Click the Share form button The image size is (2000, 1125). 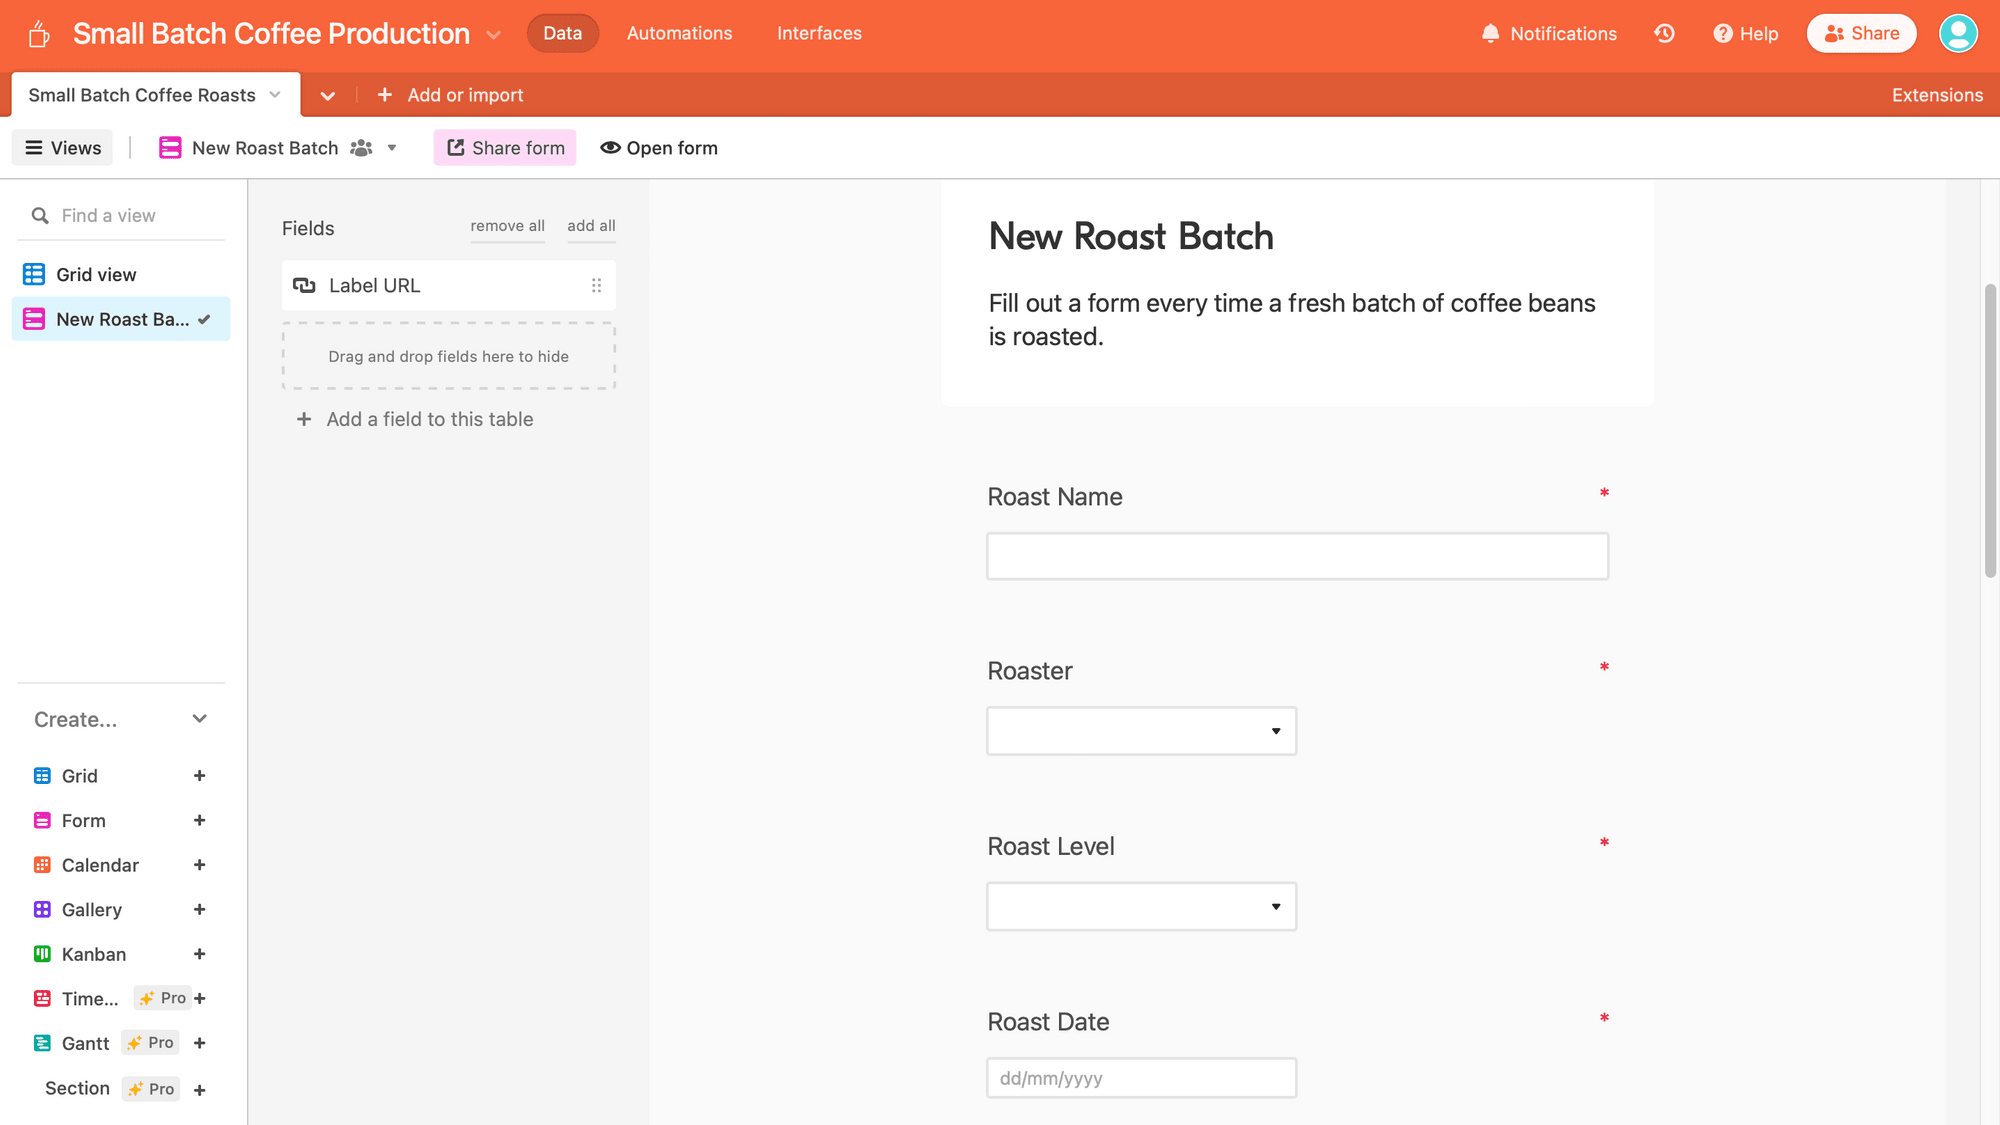click(x=505, y=148)
